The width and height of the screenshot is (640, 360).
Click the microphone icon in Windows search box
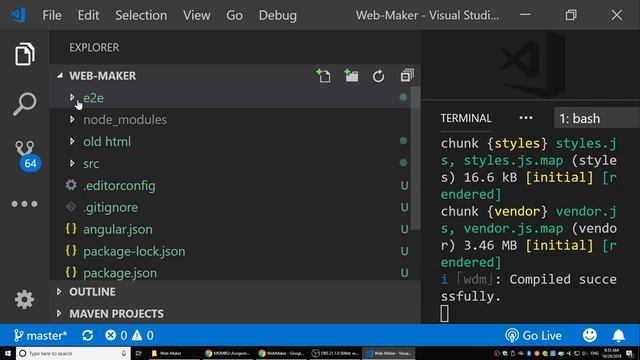pyautogui.click(x=124, y=353)
